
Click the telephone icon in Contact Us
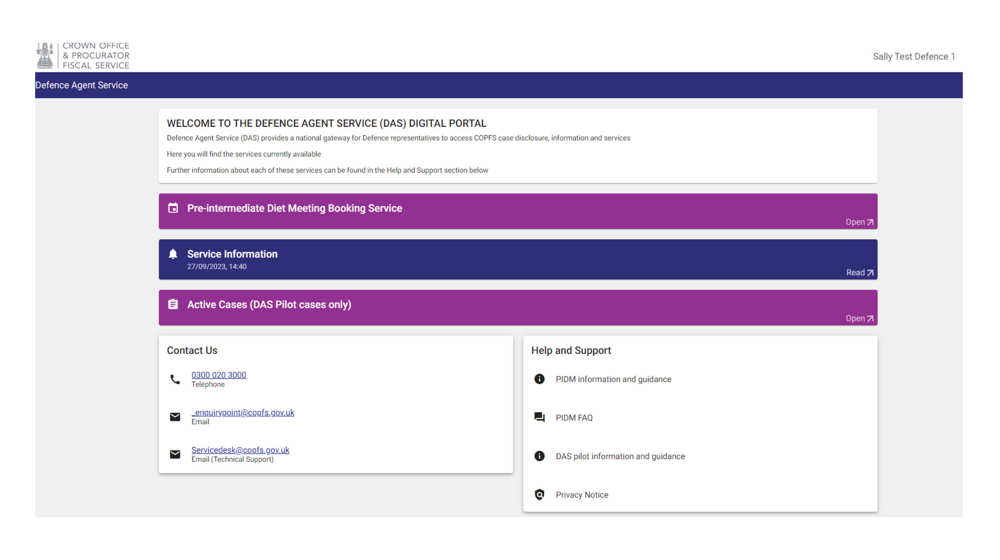(175, 380)
